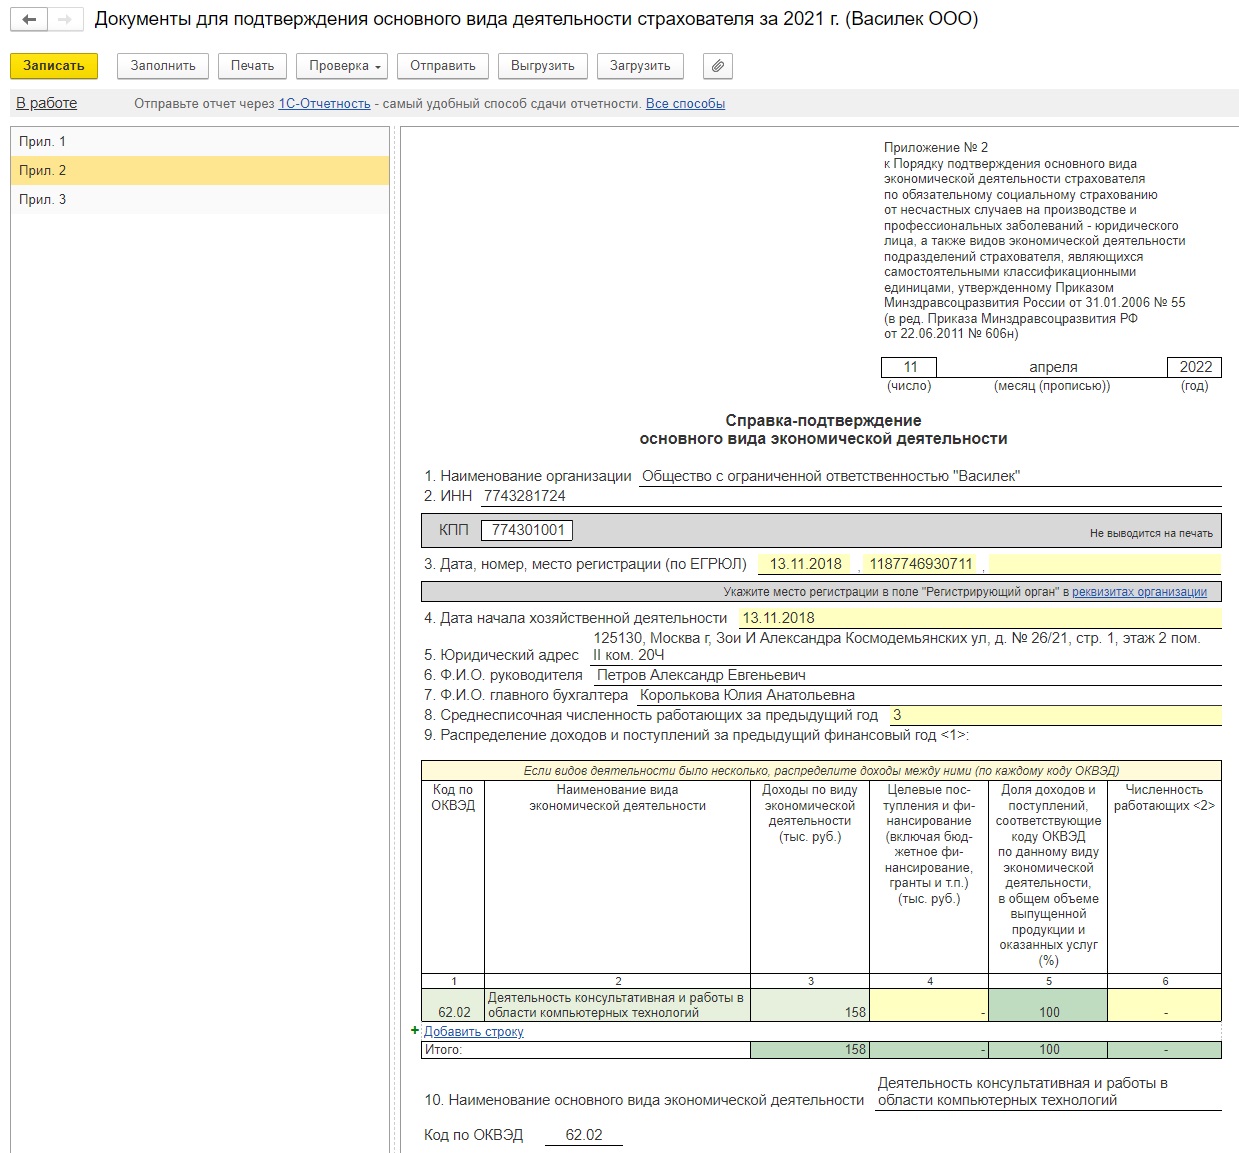Select Прил. 2 section
The width and height of the screenshot is (1239, 1153).
point(200,171)
